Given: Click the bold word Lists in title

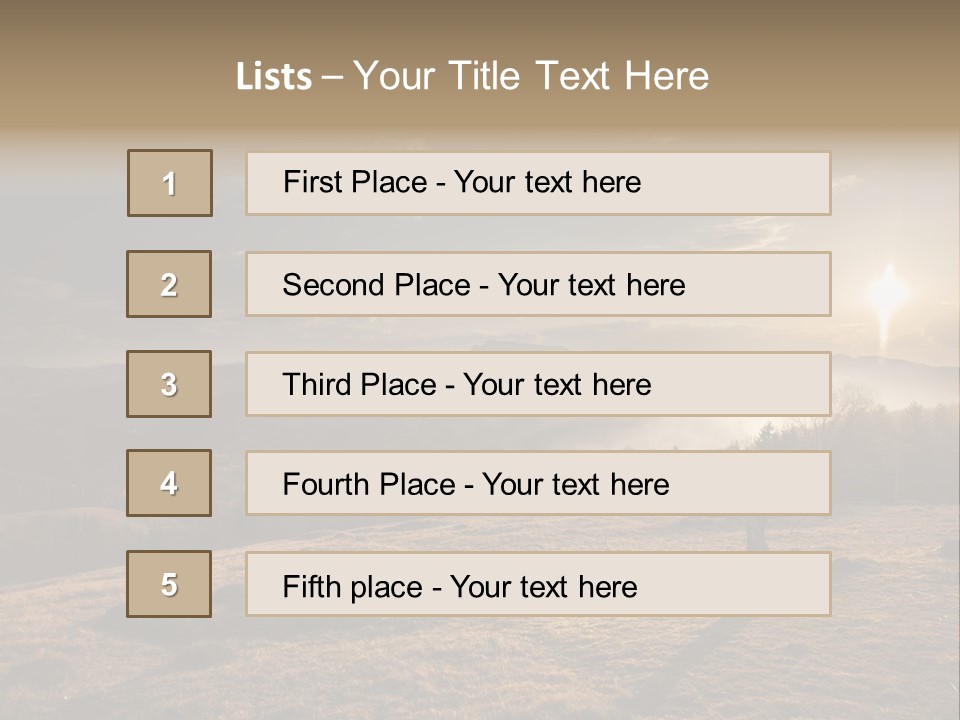Looking at the screenshot, I should pos(273,77).
